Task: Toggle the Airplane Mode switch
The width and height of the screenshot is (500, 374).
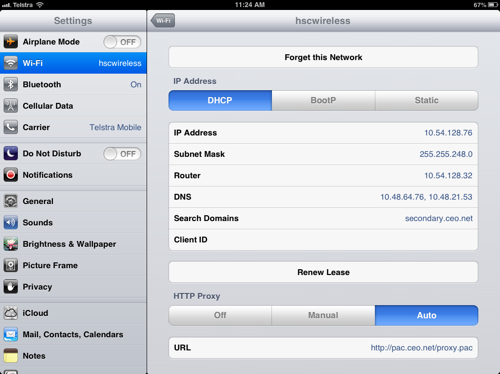Action: pos(122,42)
